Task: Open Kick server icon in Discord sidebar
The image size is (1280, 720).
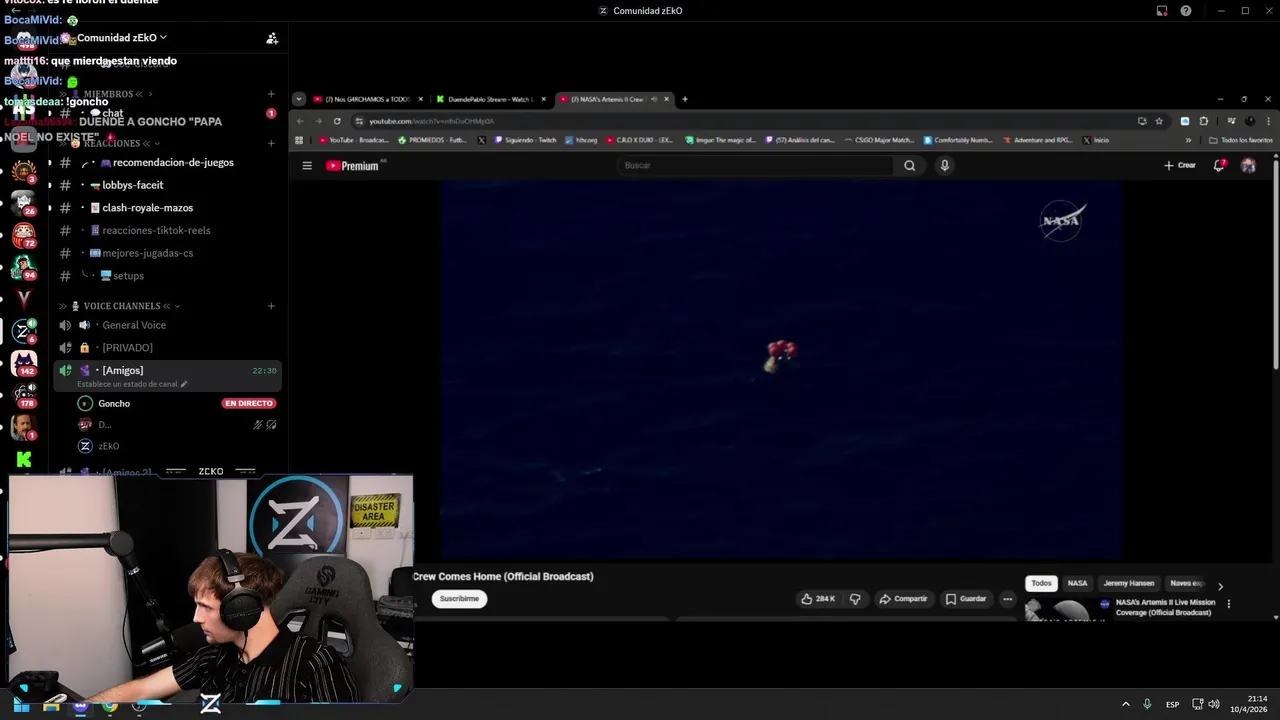Action: coord(24,459)
